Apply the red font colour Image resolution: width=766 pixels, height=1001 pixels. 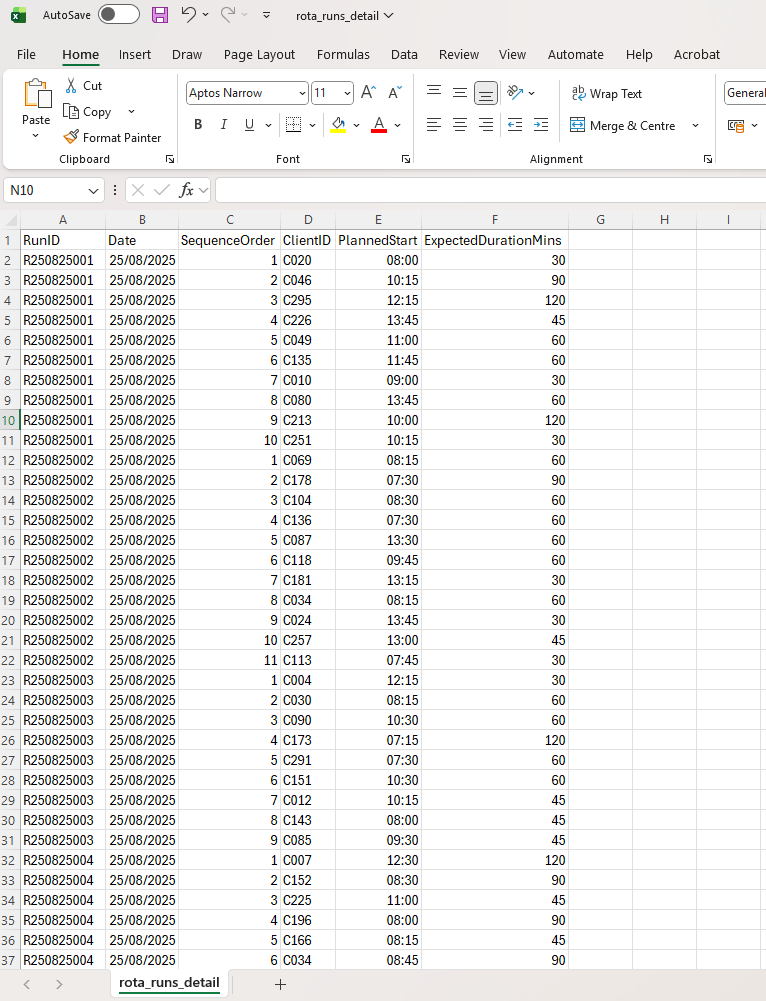(379, 124)
